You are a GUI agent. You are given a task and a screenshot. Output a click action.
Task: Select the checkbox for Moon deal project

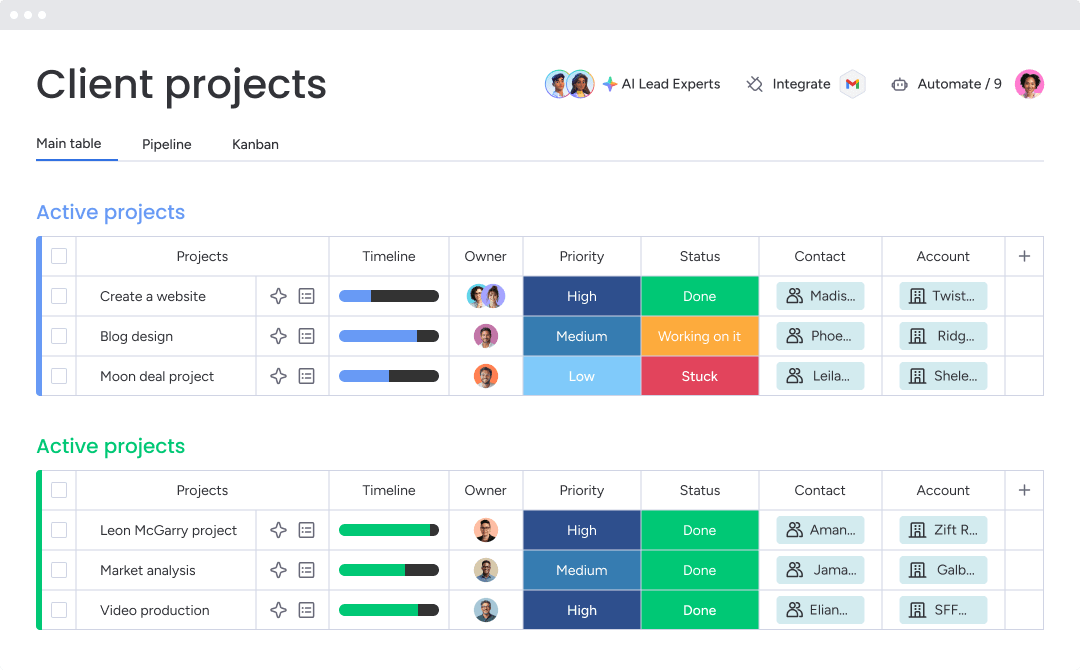[58, 376]
